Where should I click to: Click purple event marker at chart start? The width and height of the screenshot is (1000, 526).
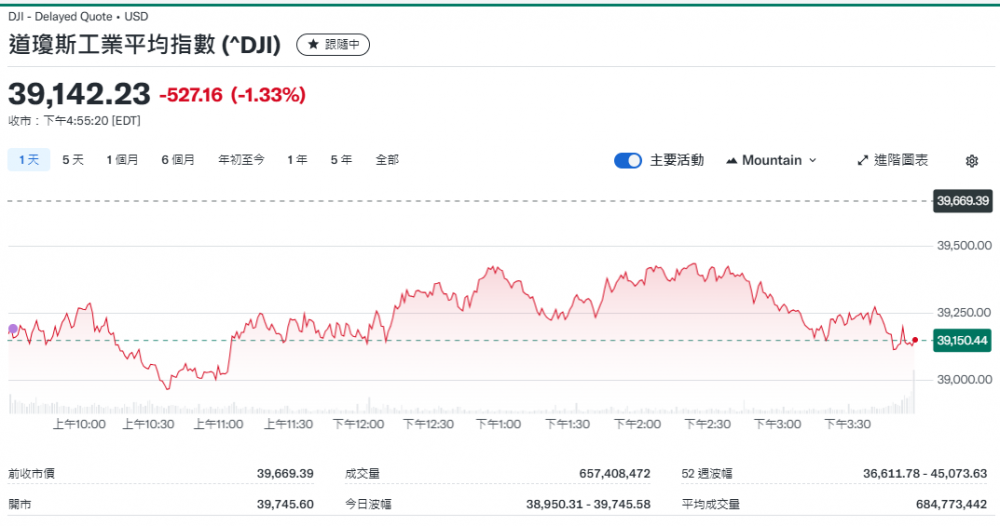13,329
